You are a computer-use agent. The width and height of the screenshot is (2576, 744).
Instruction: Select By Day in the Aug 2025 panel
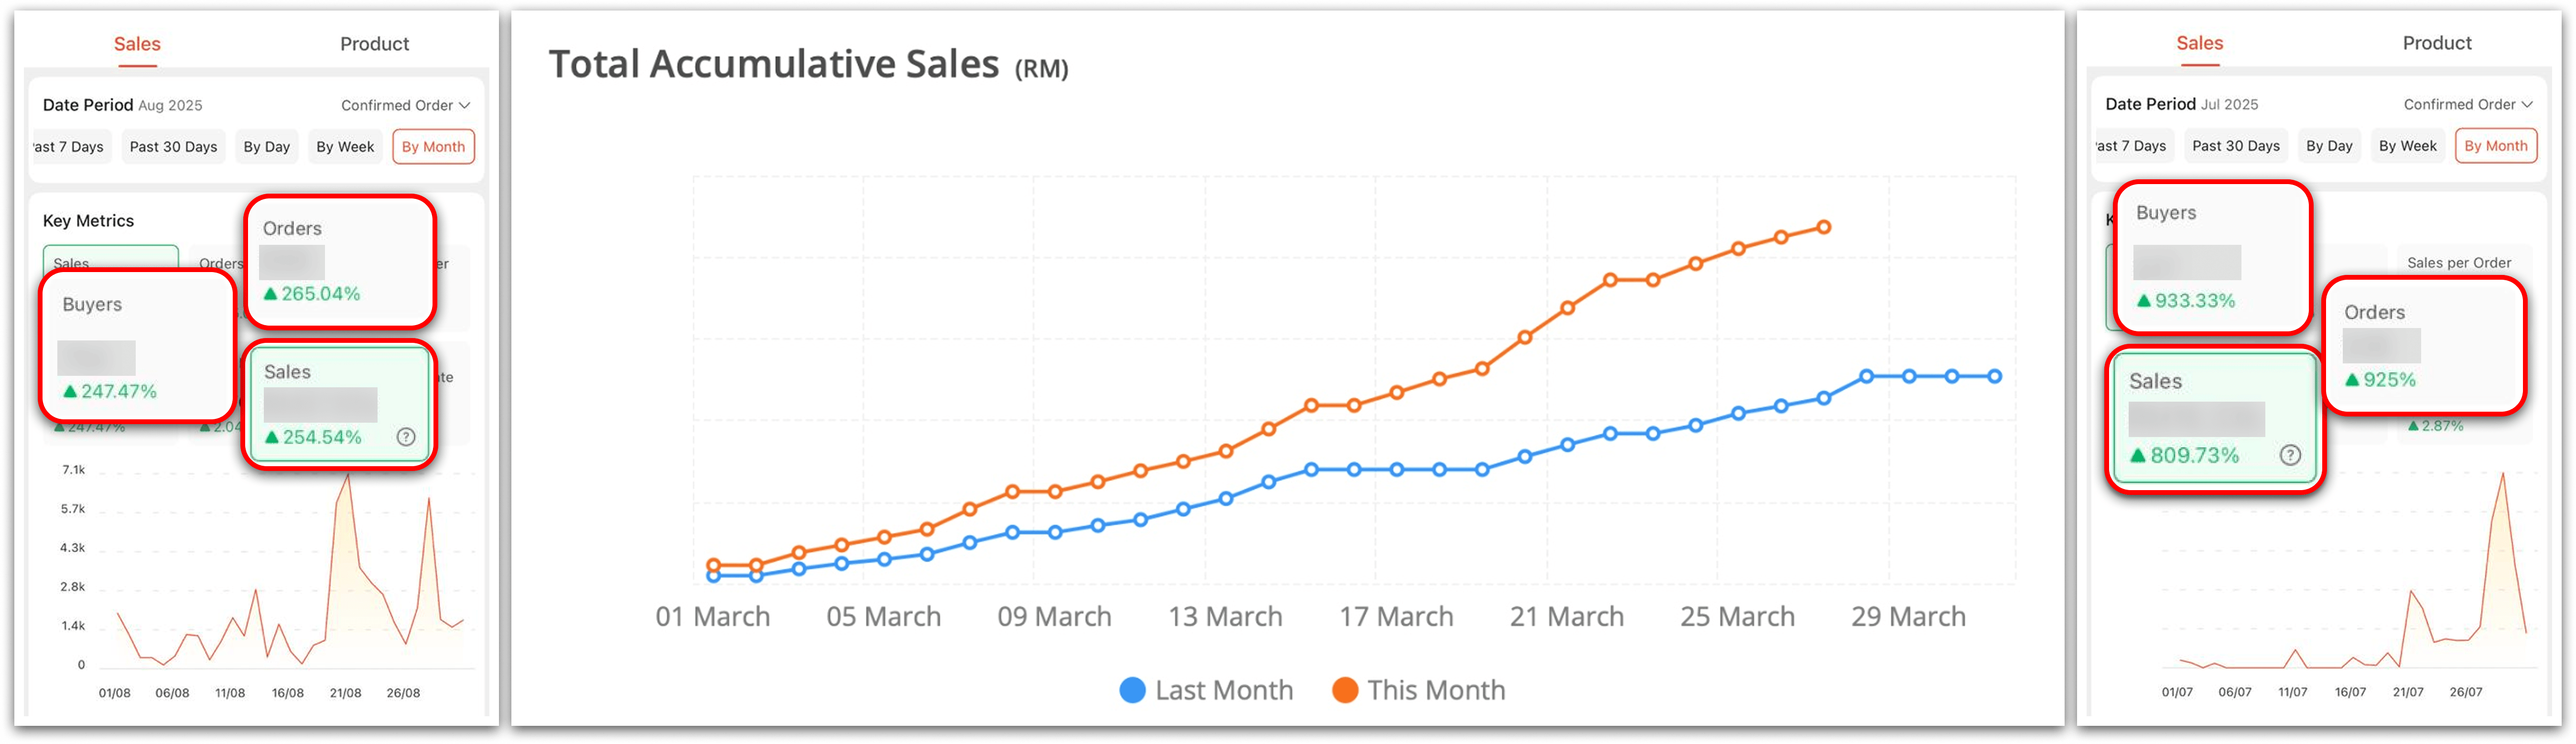267,147
